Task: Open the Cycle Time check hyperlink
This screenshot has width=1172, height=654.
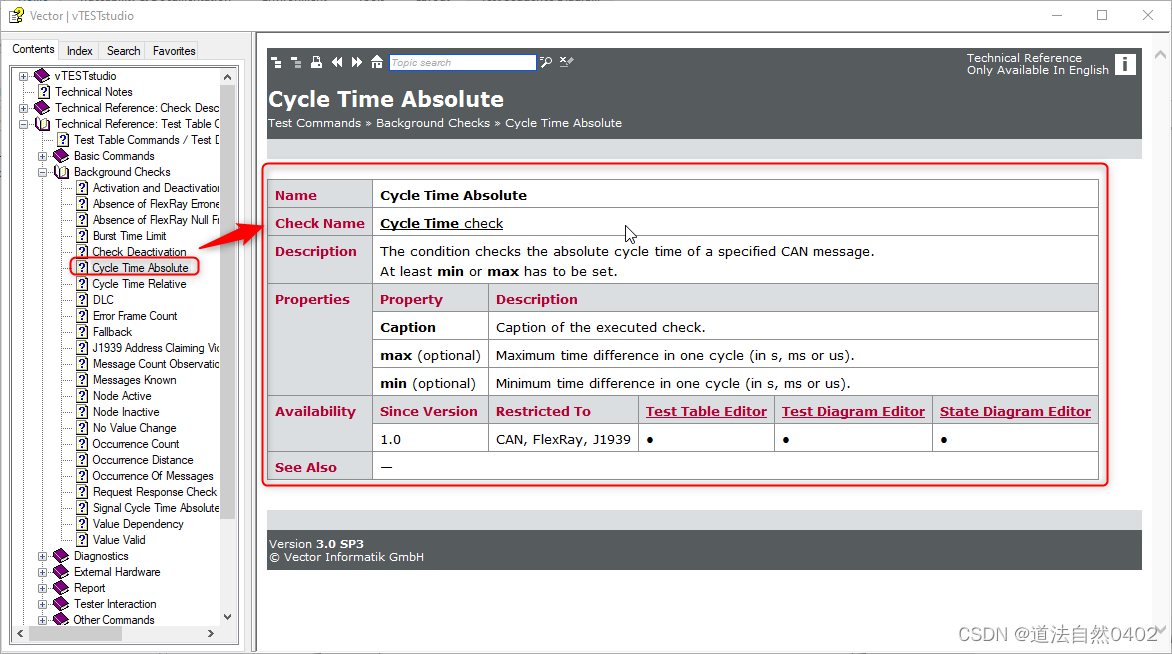Action: pyautogui.click(x=441, y=222)
